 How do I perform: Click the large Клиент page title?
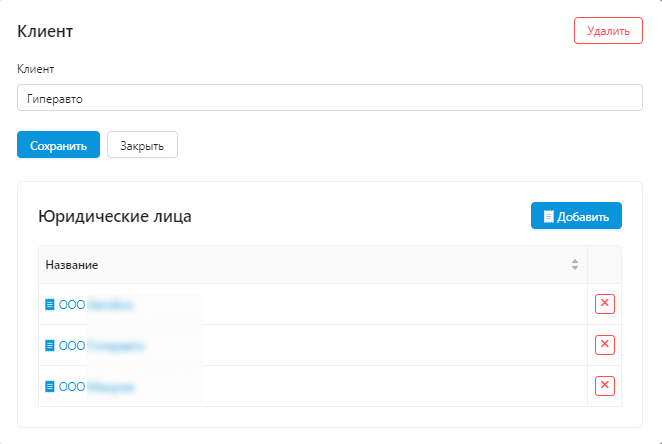click(45, 31)
